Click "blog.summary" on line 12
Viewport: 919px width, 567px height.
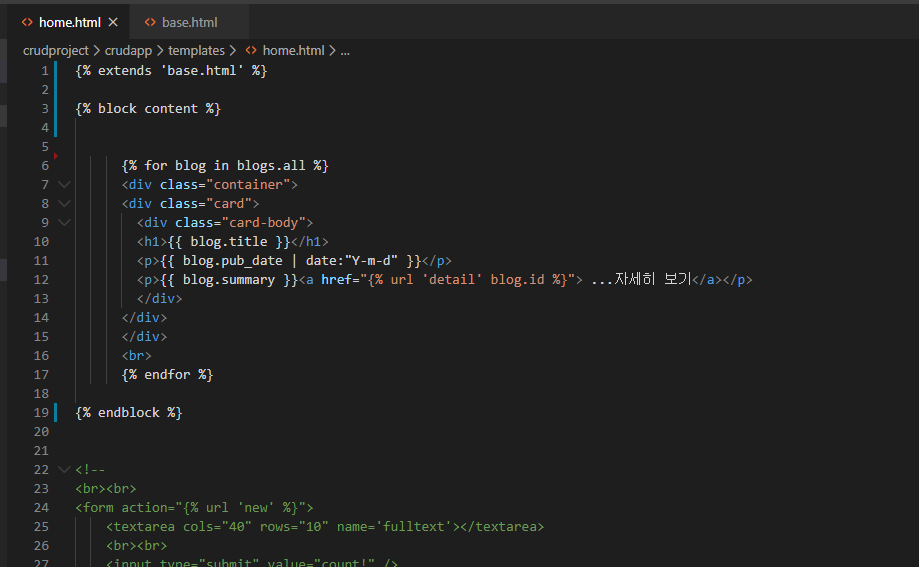229,280
